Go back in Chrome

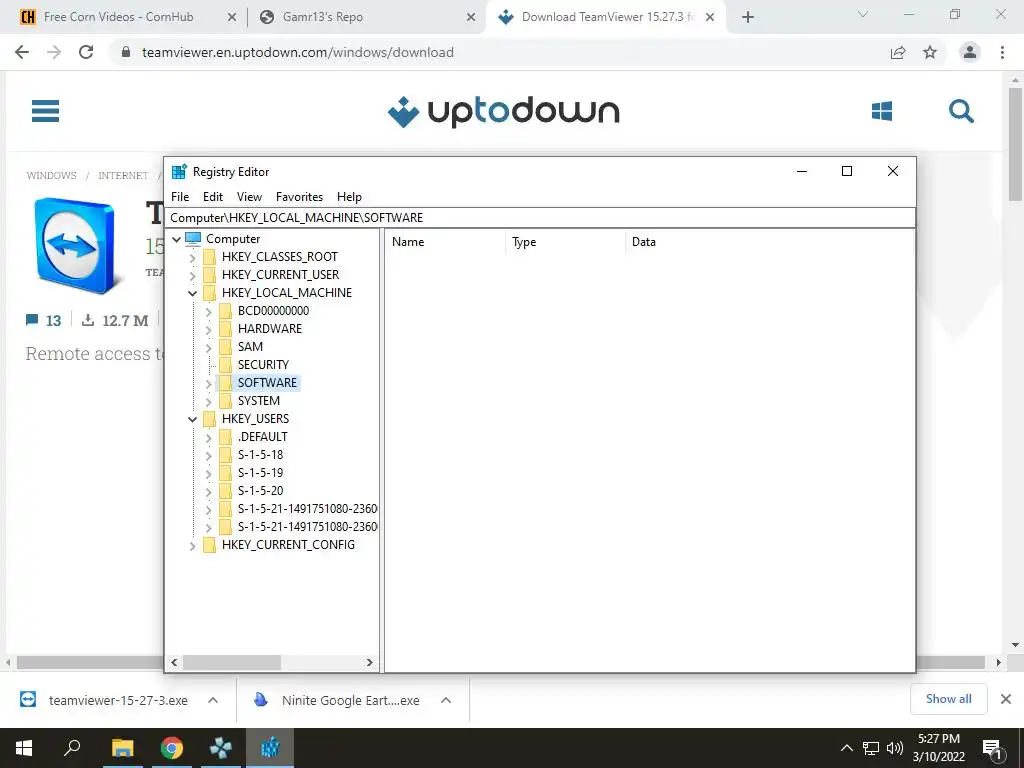22,52
